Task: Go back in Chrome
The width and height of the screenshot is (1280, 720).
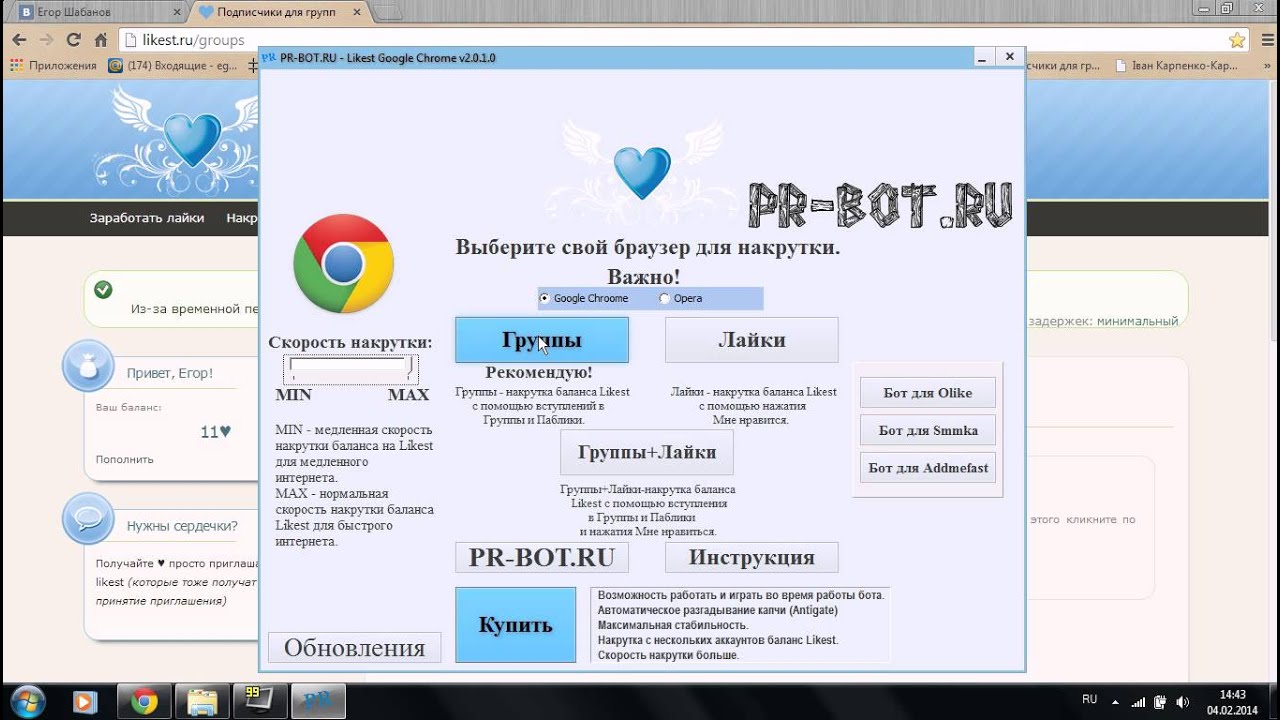Action: 19,40
